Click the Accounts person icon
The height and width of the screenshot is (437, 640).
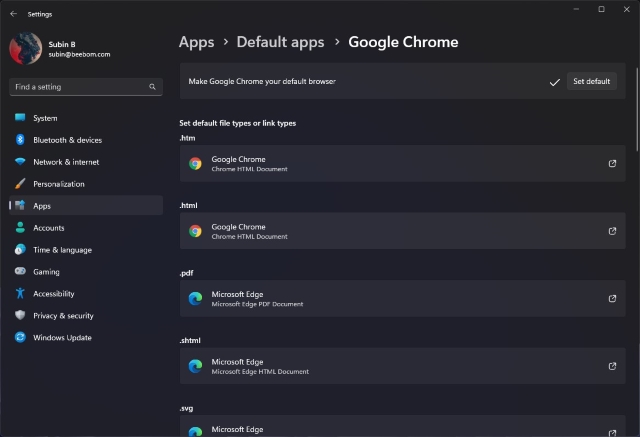click(20, 227)
